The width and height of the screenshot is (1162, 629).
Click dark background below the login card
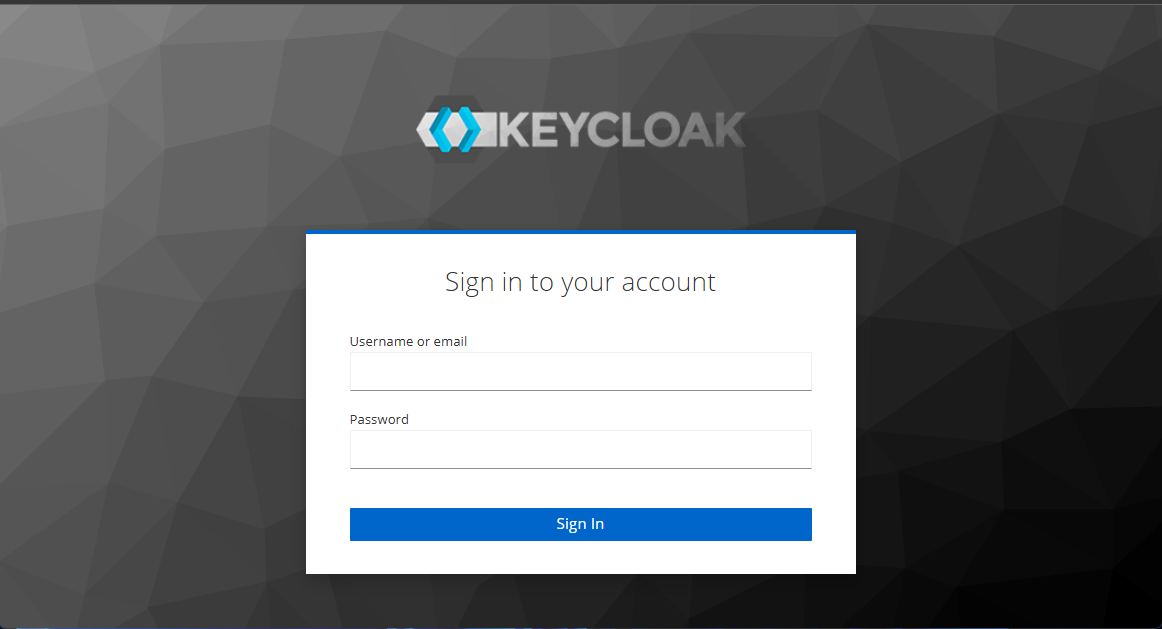click(x=580, y=600)
